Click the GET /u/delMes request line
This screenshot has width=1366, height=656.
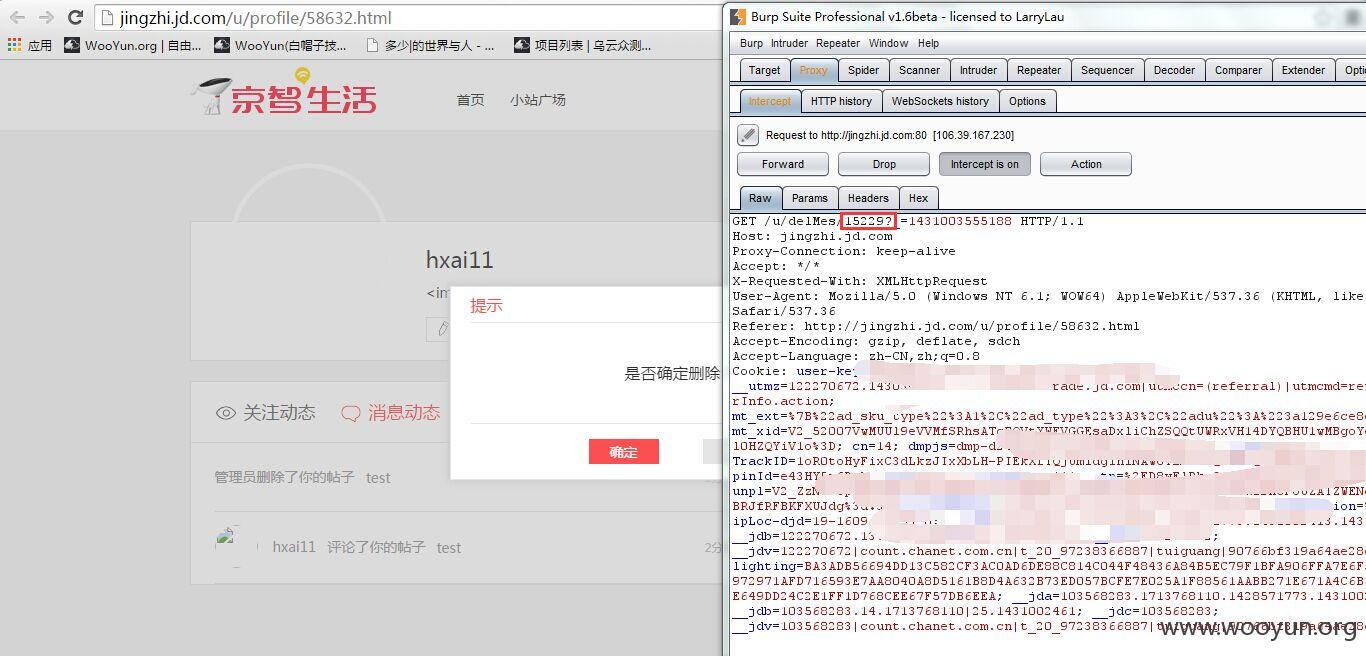(x=908, y=221)
